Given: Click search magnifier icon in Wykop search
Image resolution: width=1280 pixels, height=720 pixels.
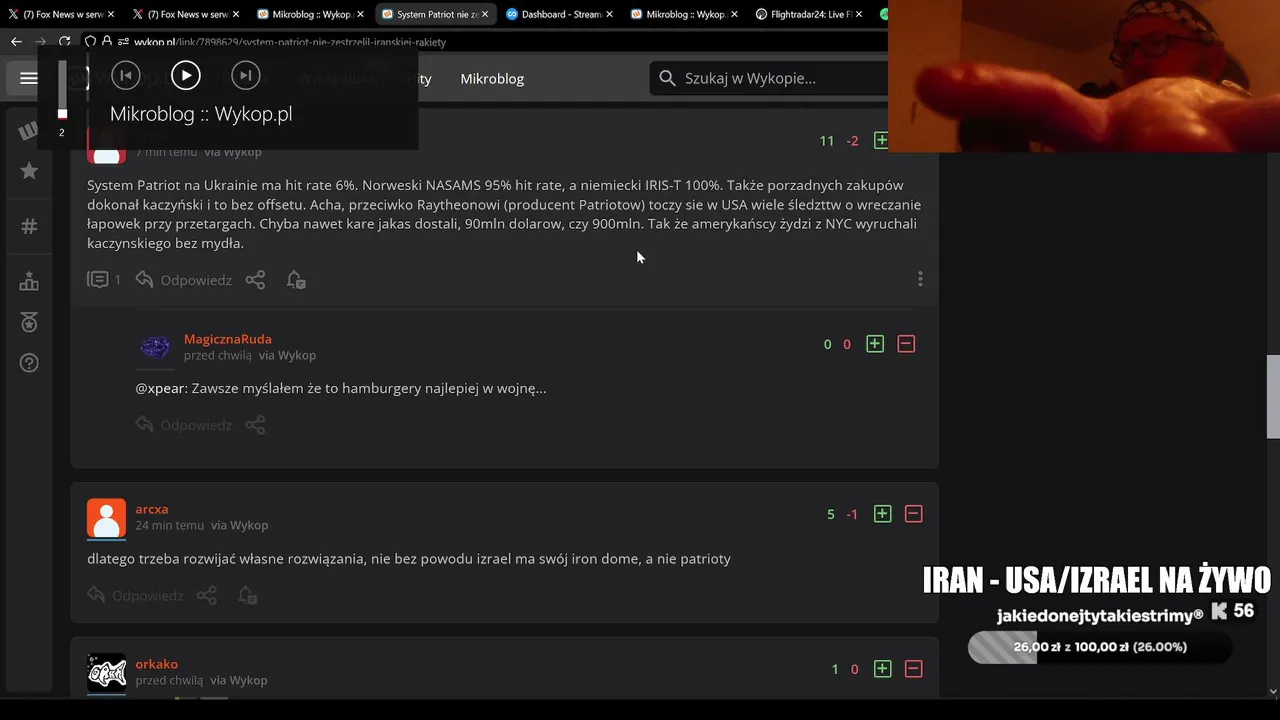Looking at the screenshot, I should [x=666, y=78].
